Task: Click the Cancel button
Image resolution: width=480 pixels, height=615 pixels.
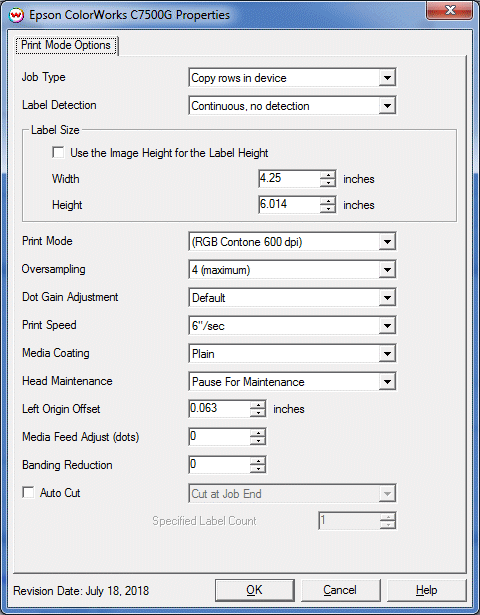Action: click(340, 590)
